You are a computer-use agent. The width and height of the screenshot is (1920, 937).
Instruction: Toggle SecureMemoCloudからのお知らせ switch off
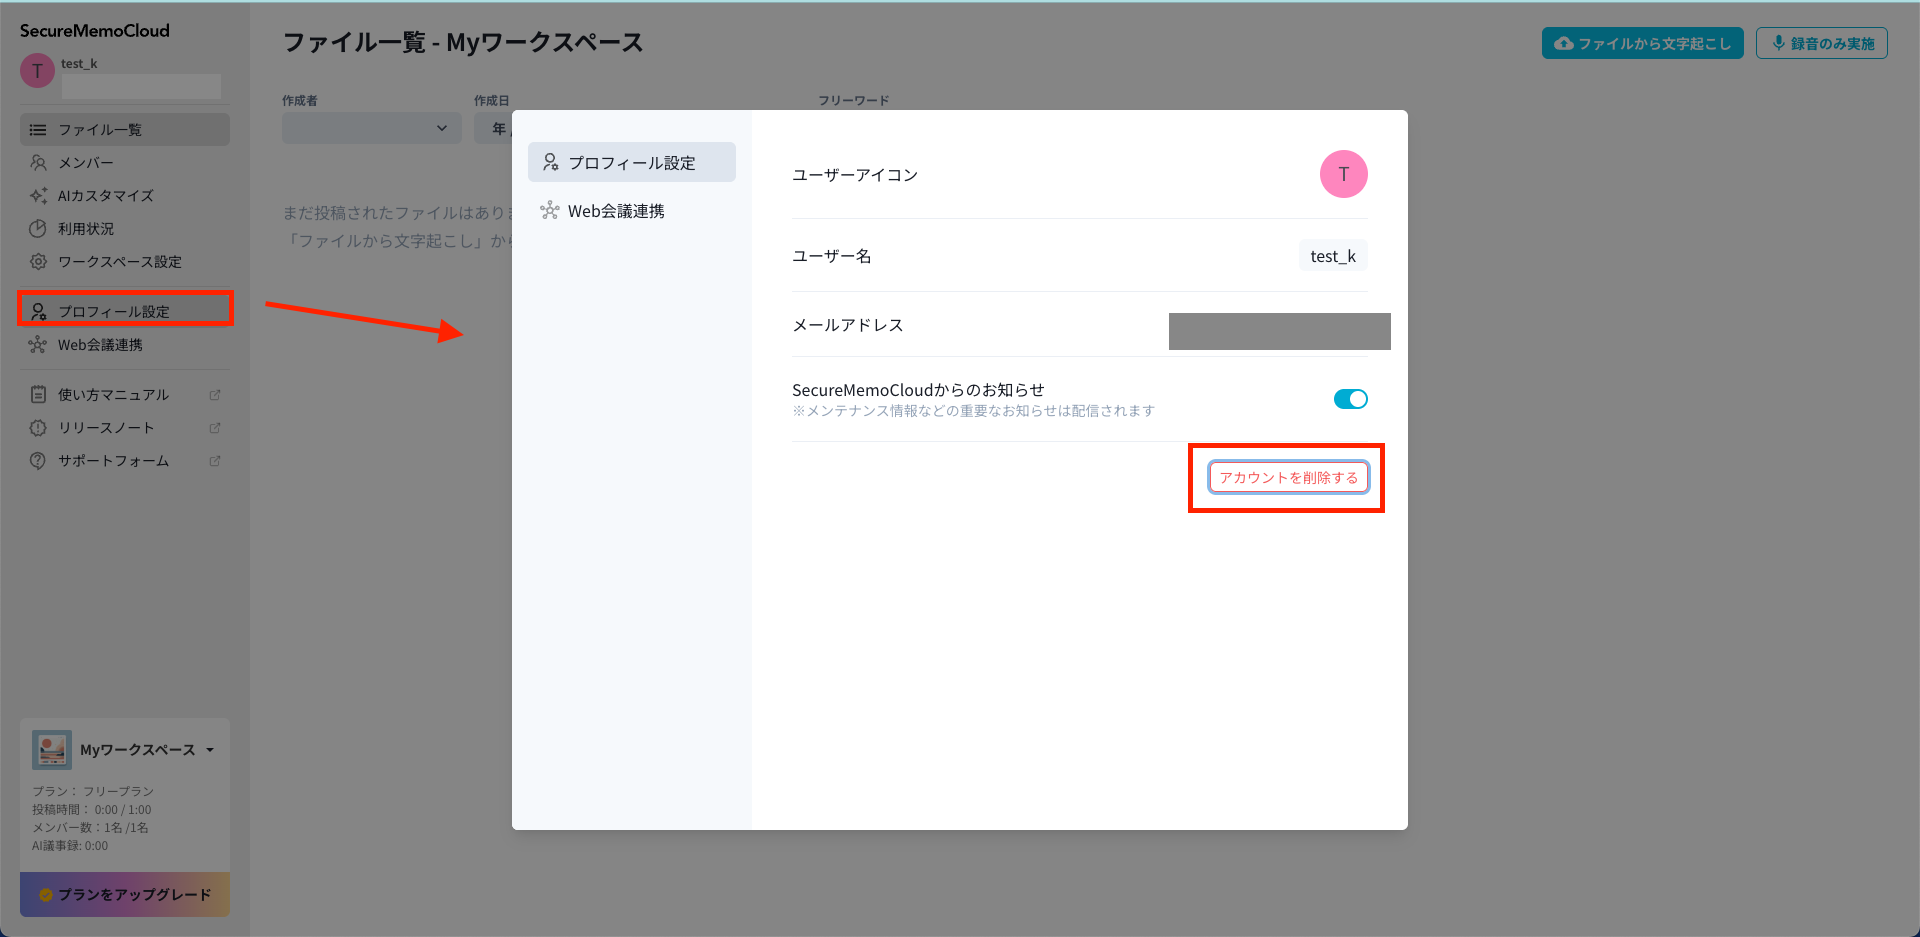tap(1350, 399)
